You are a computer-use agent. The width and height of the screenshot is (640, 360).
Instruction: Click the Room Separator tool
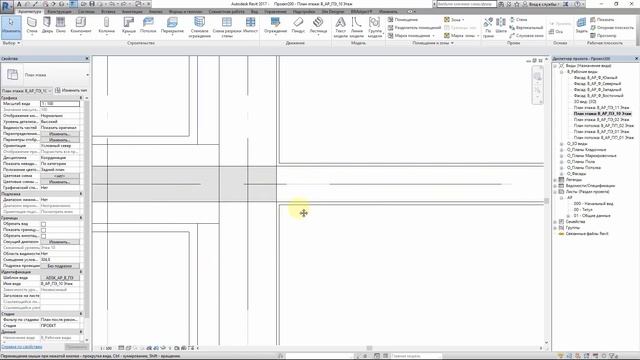pyautogui.click(x=414, y=28)
